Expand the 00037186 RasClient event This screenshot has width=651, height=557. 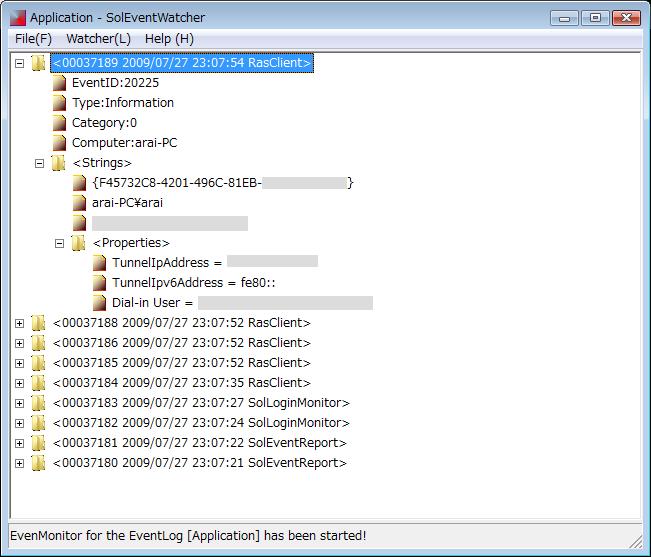tap(20, 343)
